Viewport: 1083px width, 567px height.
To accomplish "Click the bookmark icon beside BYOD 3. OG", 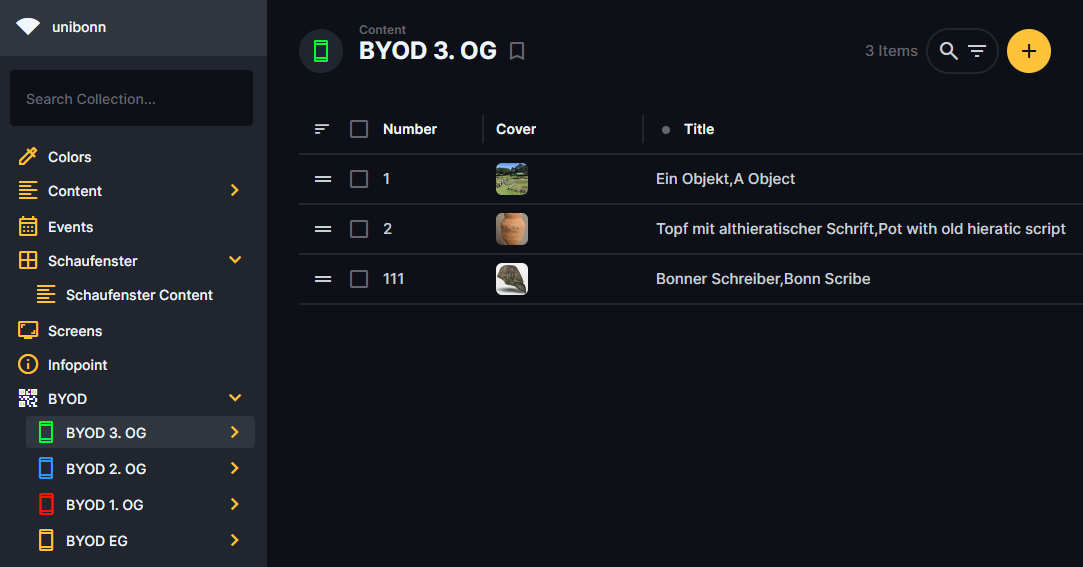I will pos(517,51).
